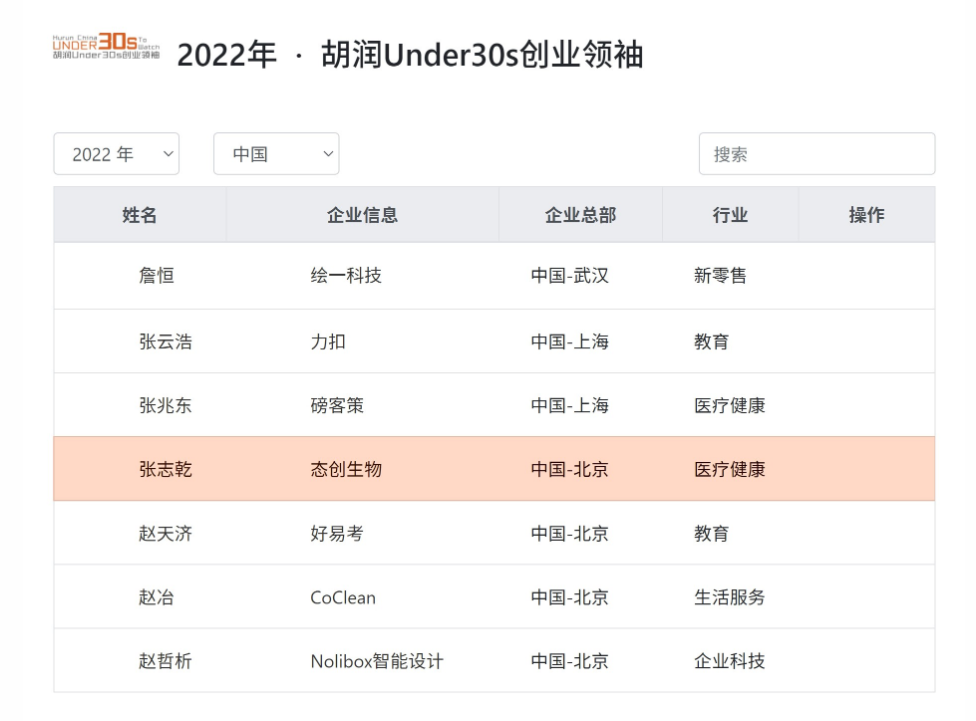Click the 姓名 column header
Image resolution: width=976 pixels, height=721 pixels.
pos(139,215)
